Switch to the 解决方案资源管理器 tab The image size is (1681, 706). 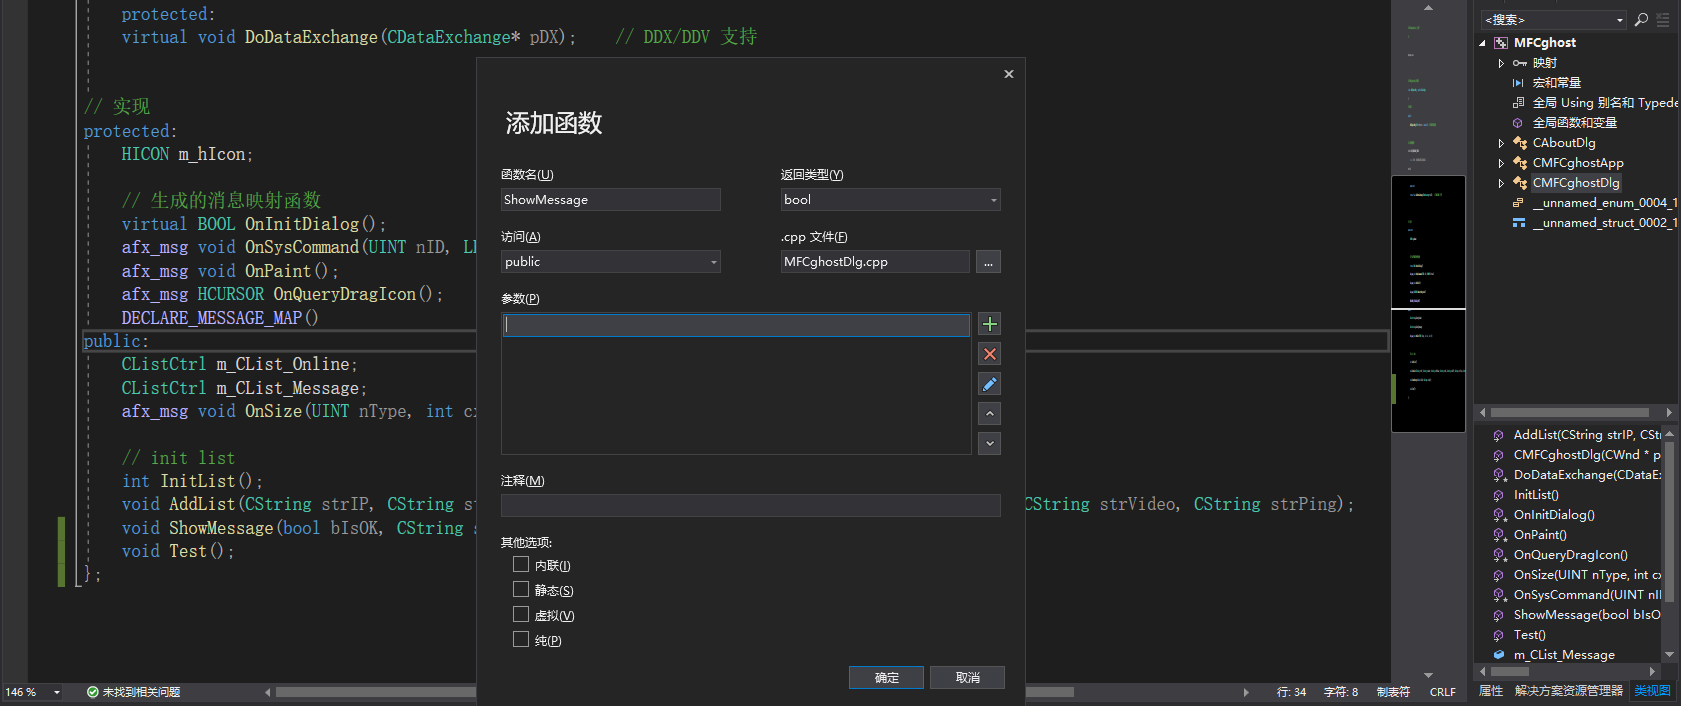(1569, 691)
